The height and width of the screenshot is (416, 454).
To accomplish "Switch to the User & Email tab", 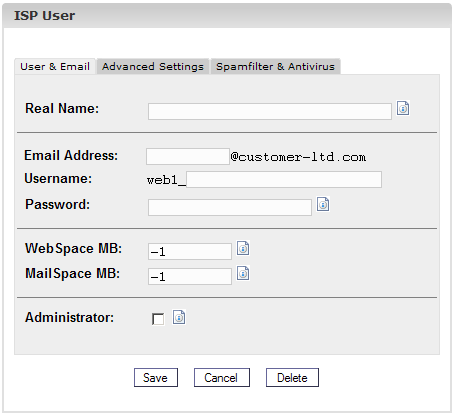I will pyautogui.click(x=55, y=66).
